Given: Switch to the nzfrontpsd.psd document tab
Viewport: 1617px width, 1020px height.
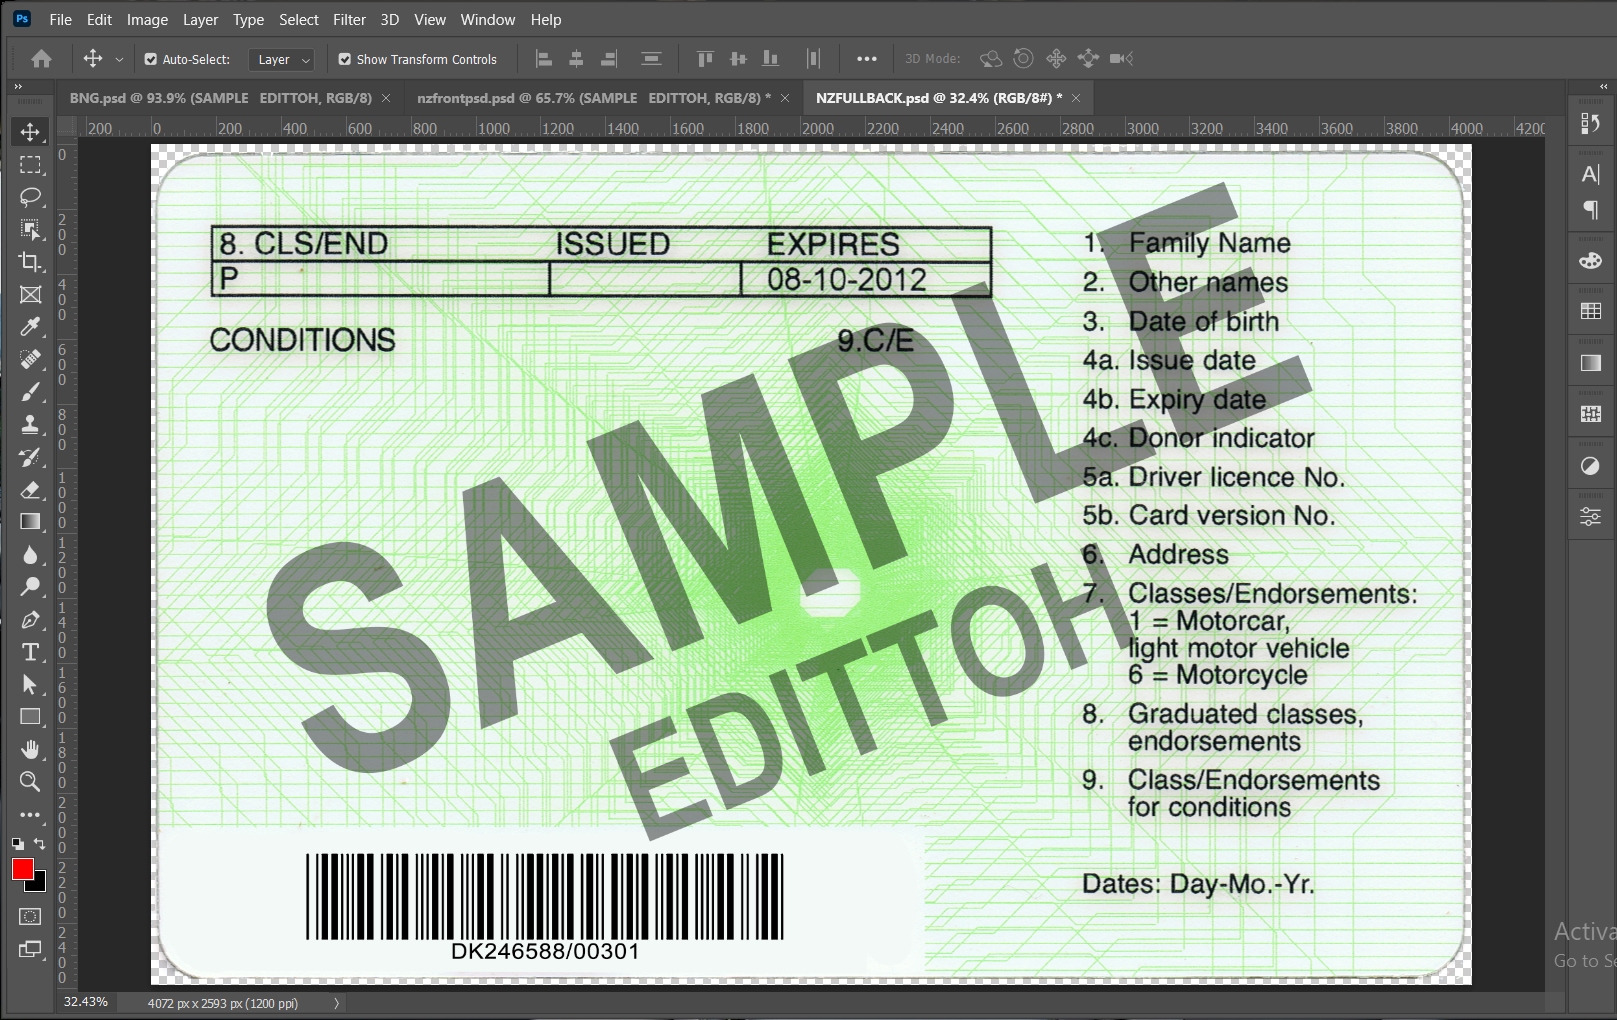Looking at the screenshot, I should click(594, 98).
